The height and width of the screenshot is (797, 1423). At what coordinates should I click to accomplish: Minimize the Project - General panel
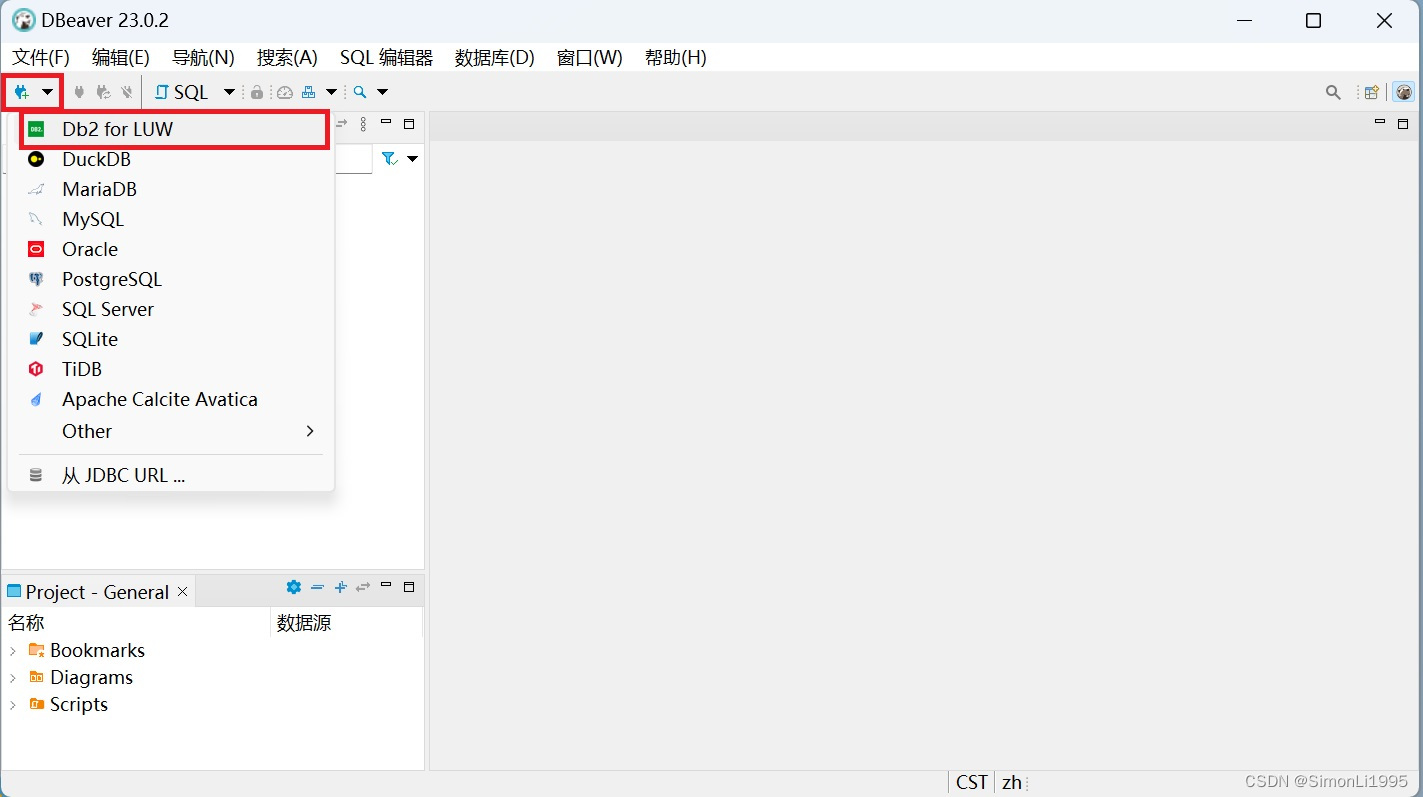coord(386,586)
